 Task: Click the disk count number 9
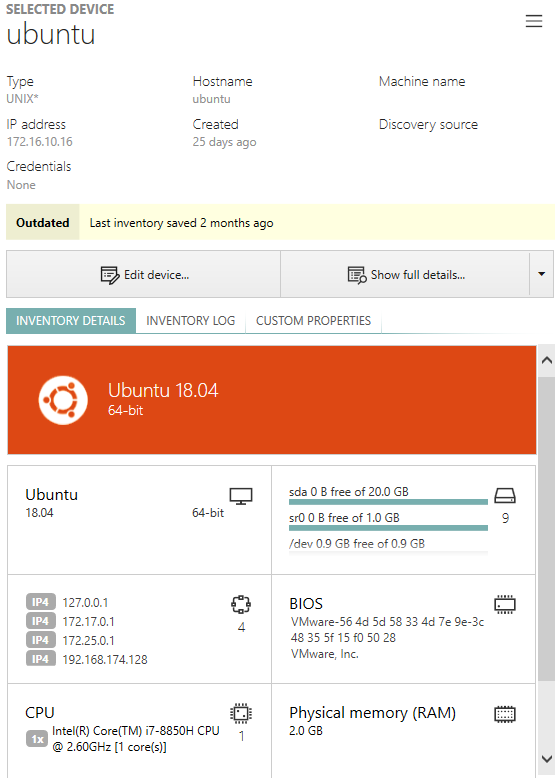pos(505,518)
